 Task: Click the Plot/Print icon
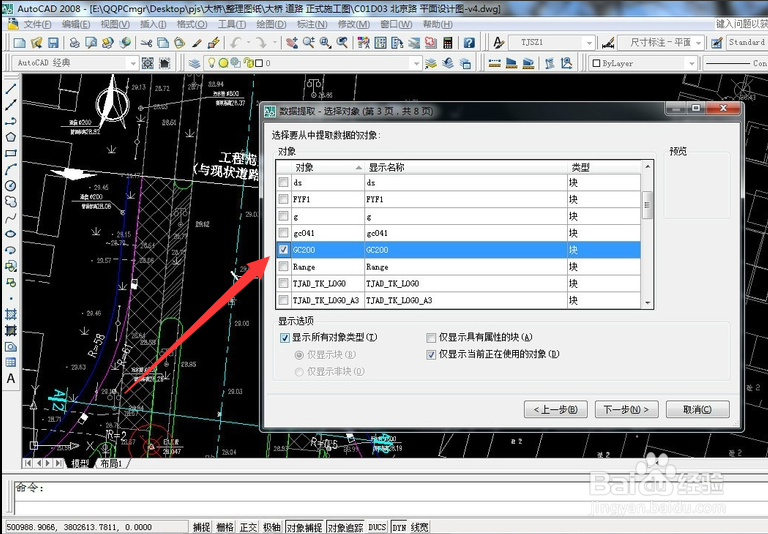coord(74,43)
